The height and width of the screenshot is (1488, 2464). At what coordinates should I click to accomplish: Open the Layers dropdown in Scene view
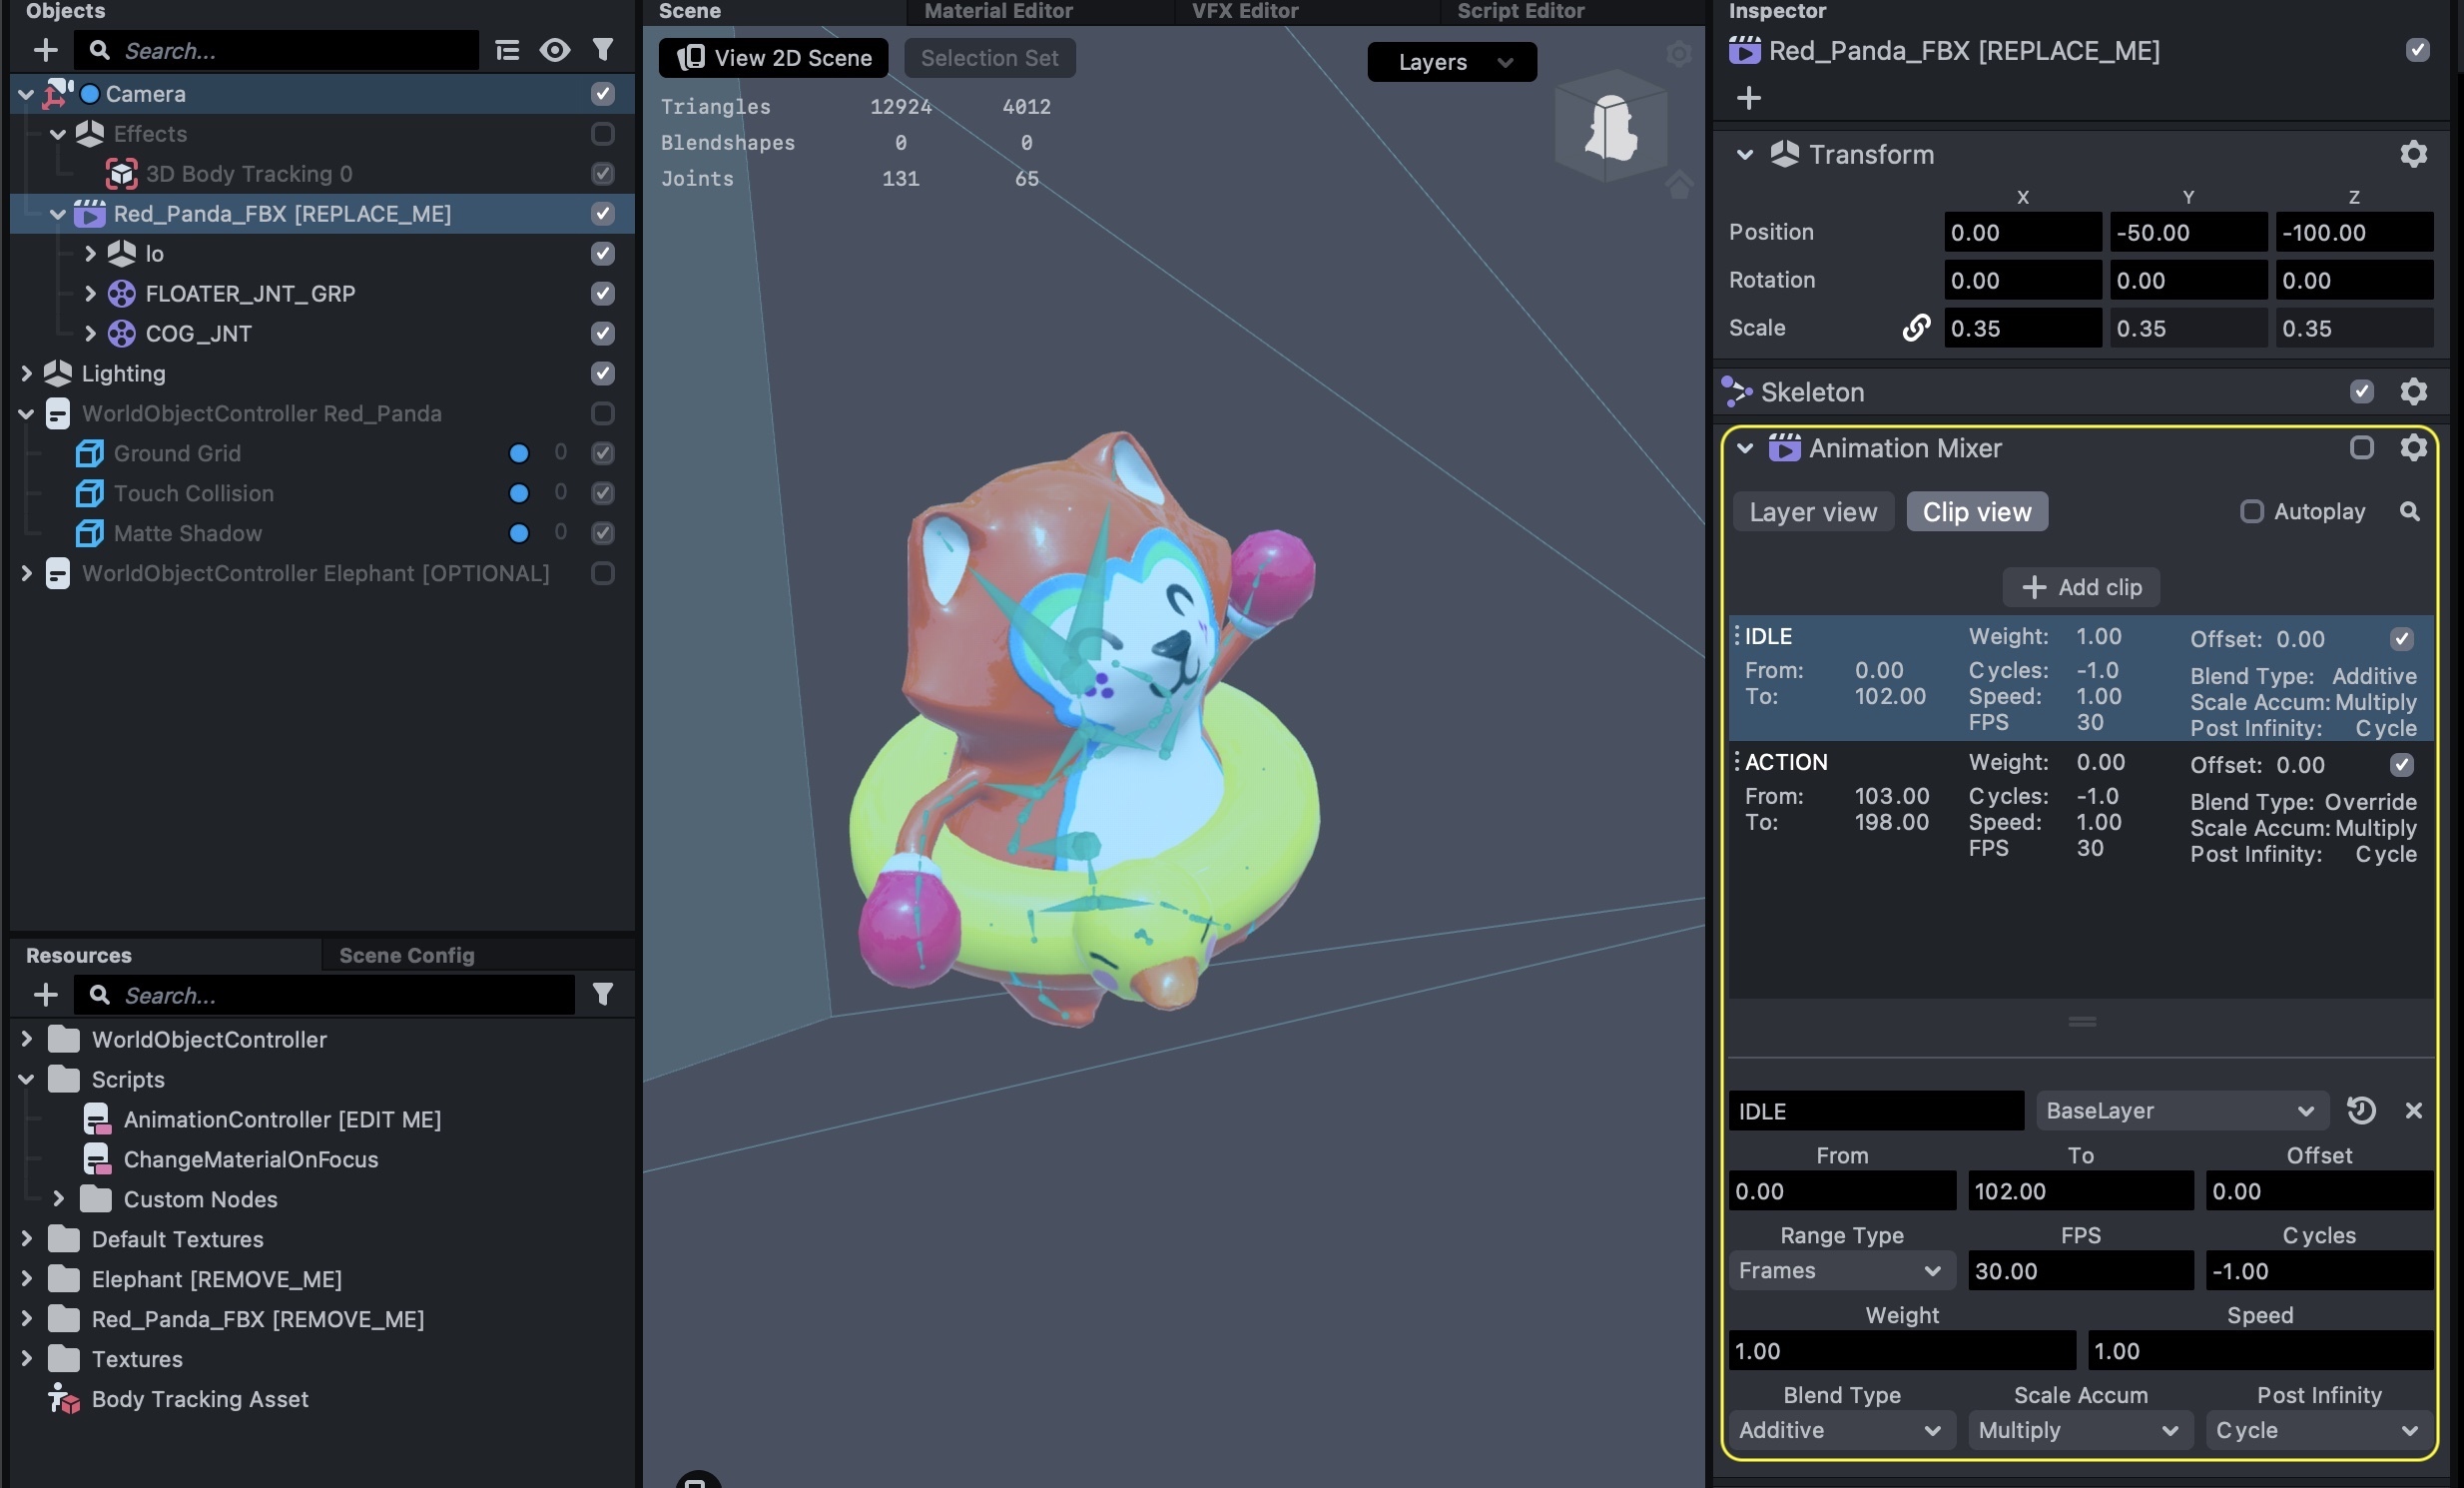[1451, 62]
